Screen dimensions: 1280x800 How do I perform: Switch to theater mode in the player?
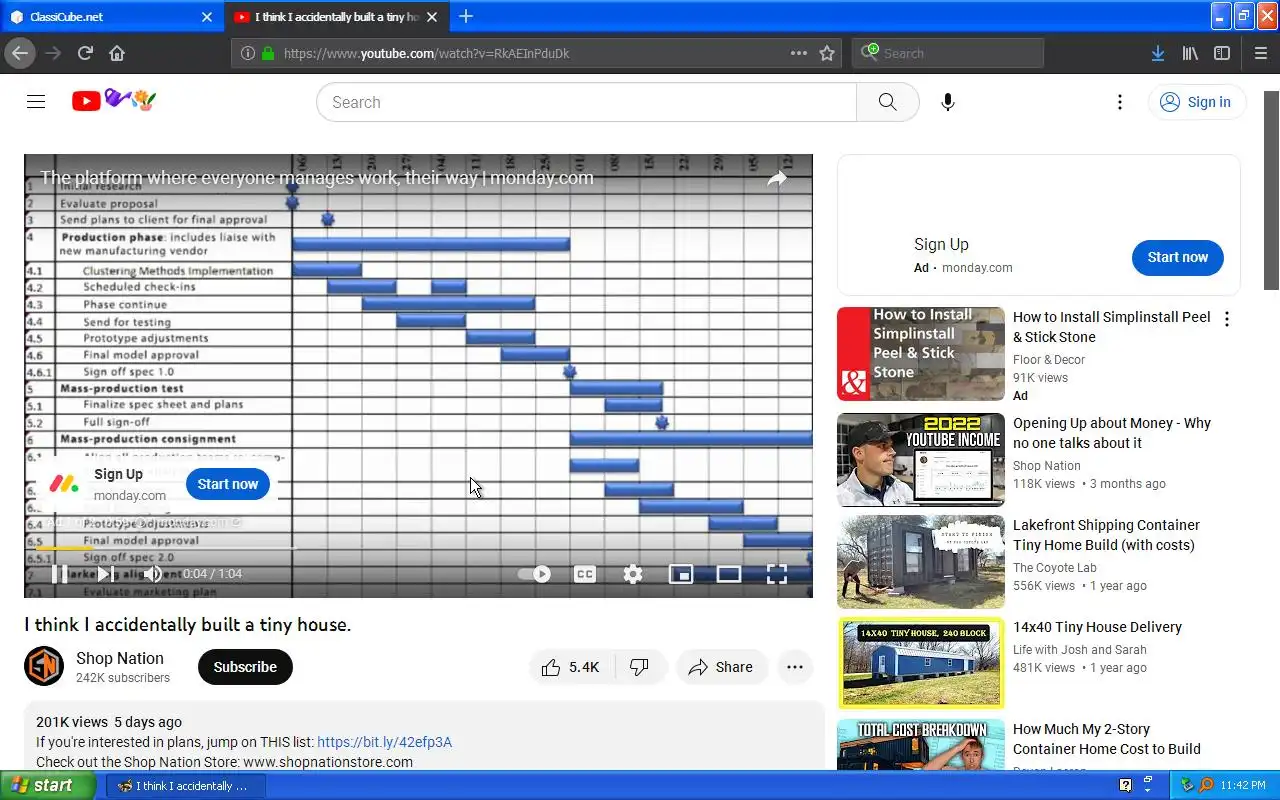pos(729,574)
